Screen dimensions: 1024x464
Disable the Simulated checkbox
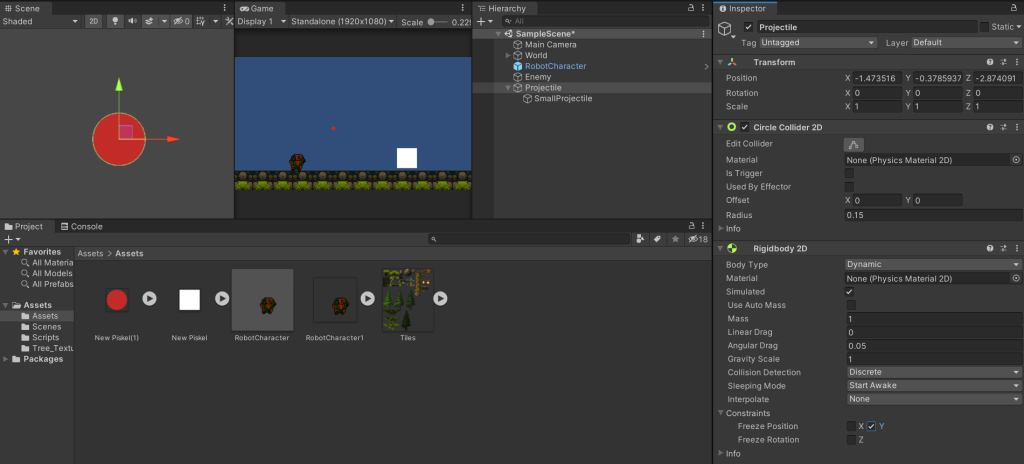[x=850, y=291]
